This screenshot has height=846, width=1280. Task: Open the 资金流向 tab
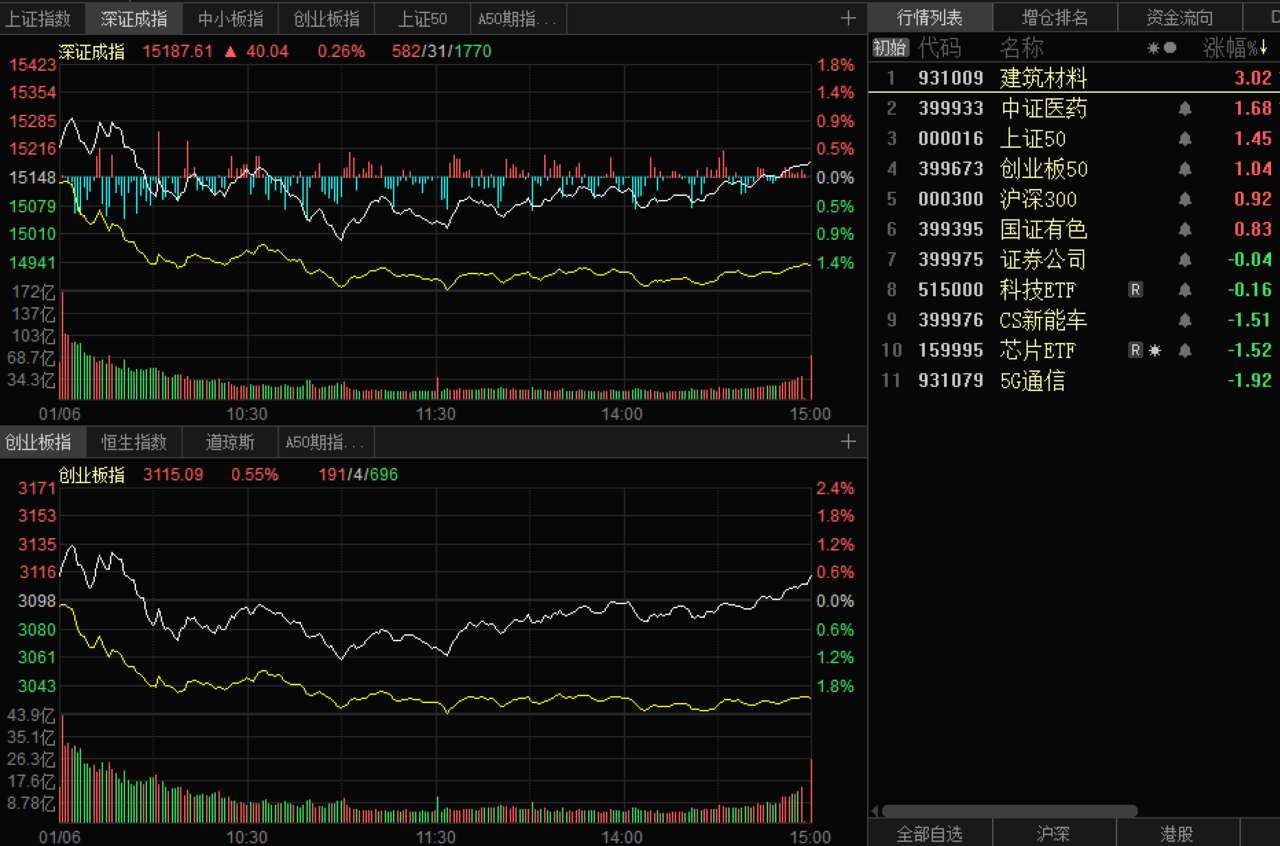(x=1180, y=18)
